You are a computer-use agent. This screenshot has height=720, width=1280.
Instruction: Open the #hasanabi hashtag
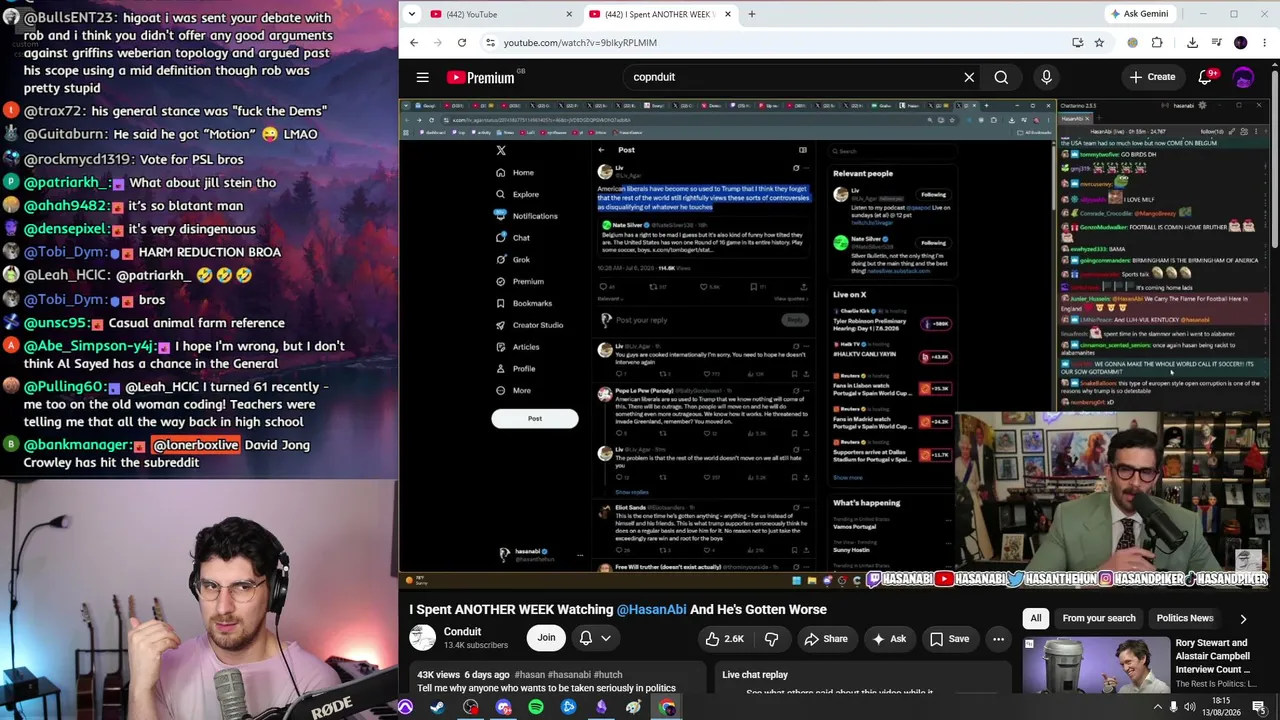pyautogui.click(x=569, y=675)
